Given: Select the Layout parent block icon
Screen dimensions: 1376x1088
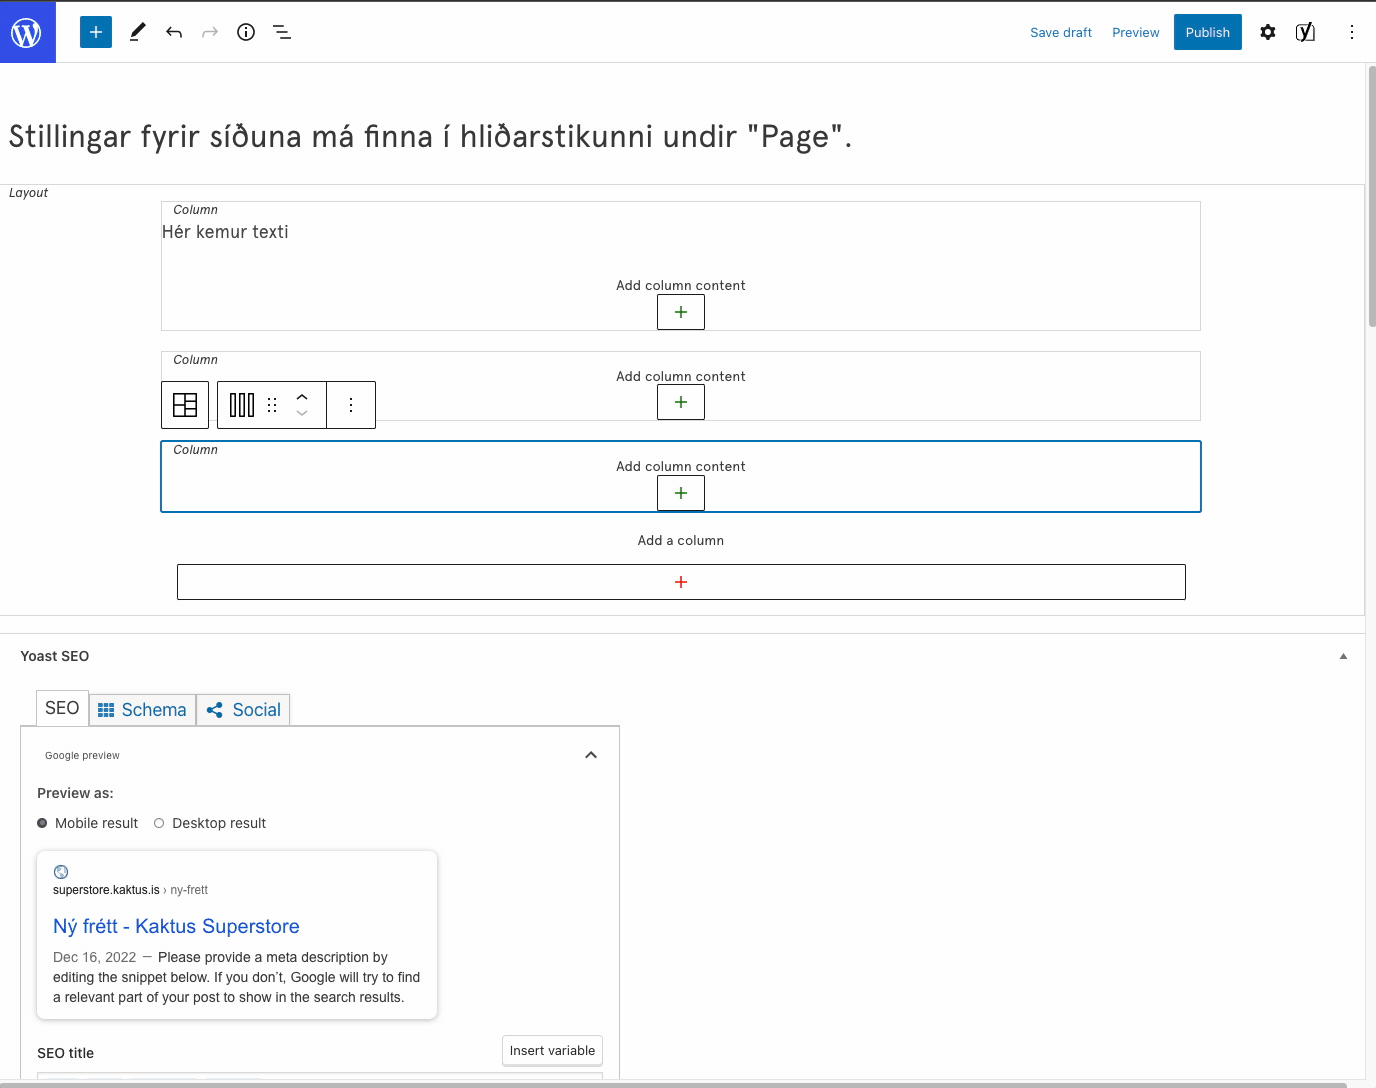Looking at the screenshot, I should [185, 405].
